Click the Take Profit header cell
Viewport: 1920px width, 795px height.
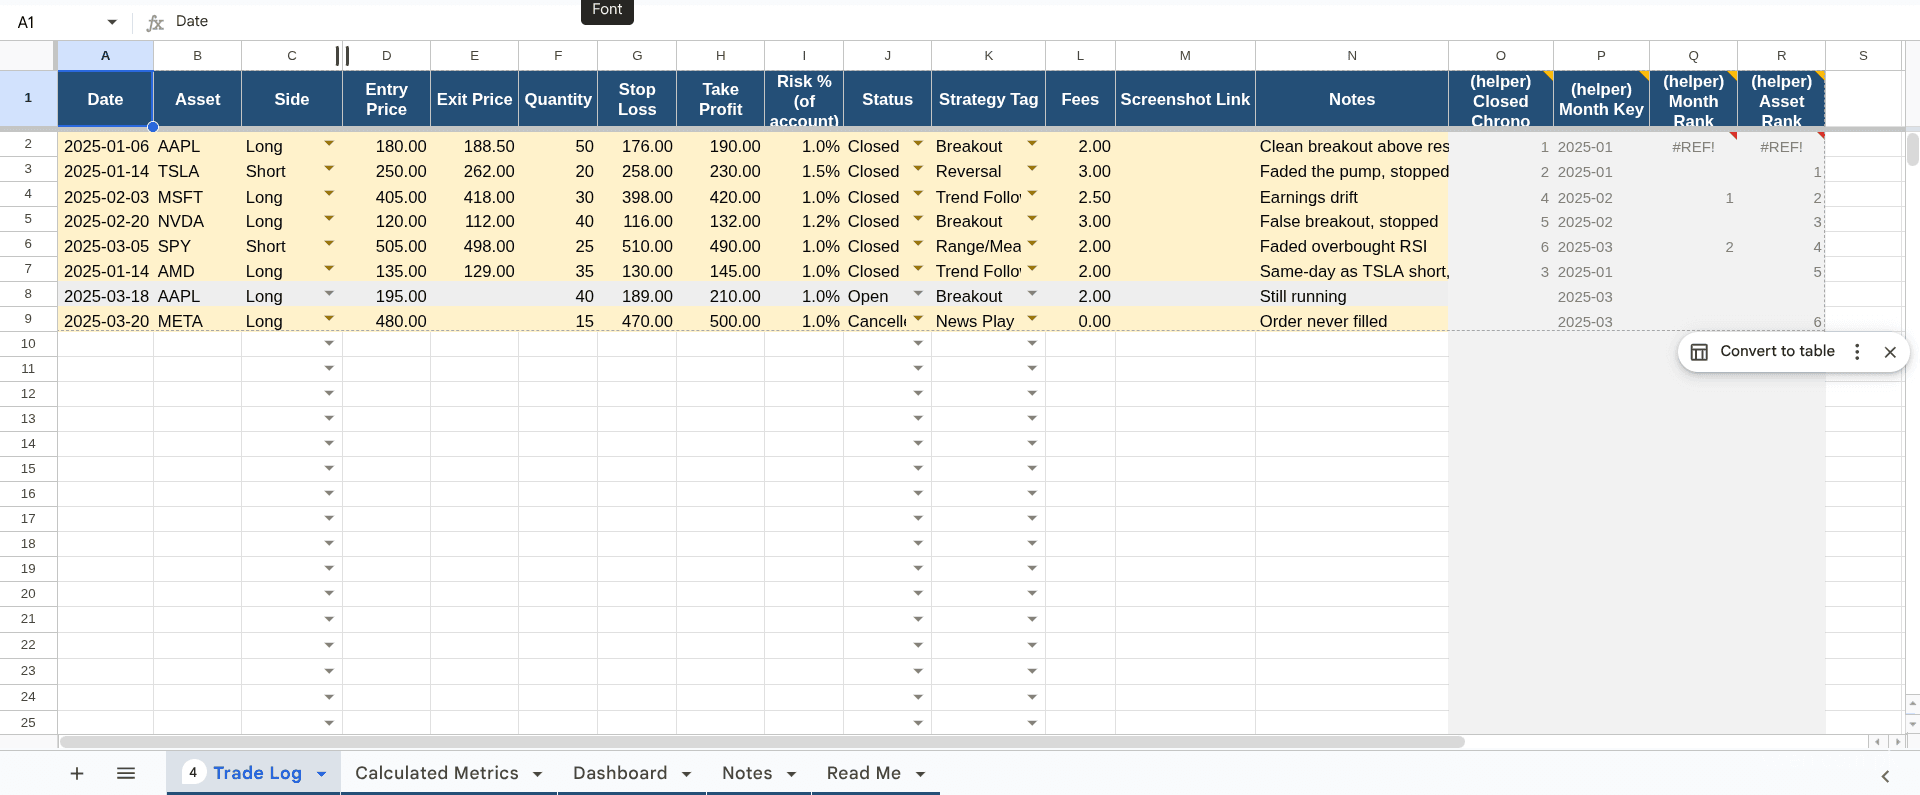[x=720, y=99]
